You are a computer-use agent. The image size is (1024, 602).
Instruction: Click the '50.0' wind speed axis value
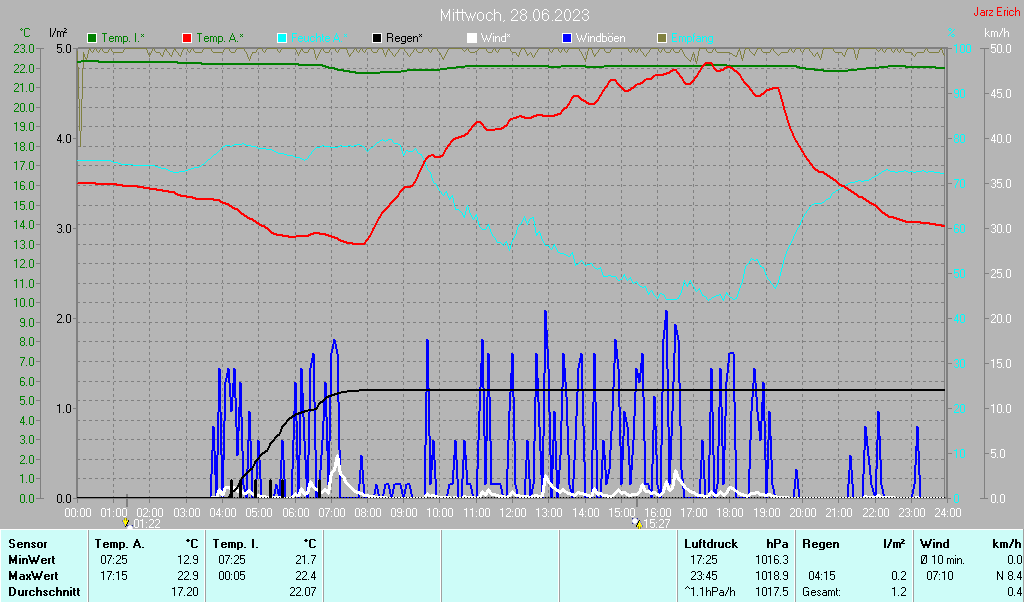pos(1001,48)
